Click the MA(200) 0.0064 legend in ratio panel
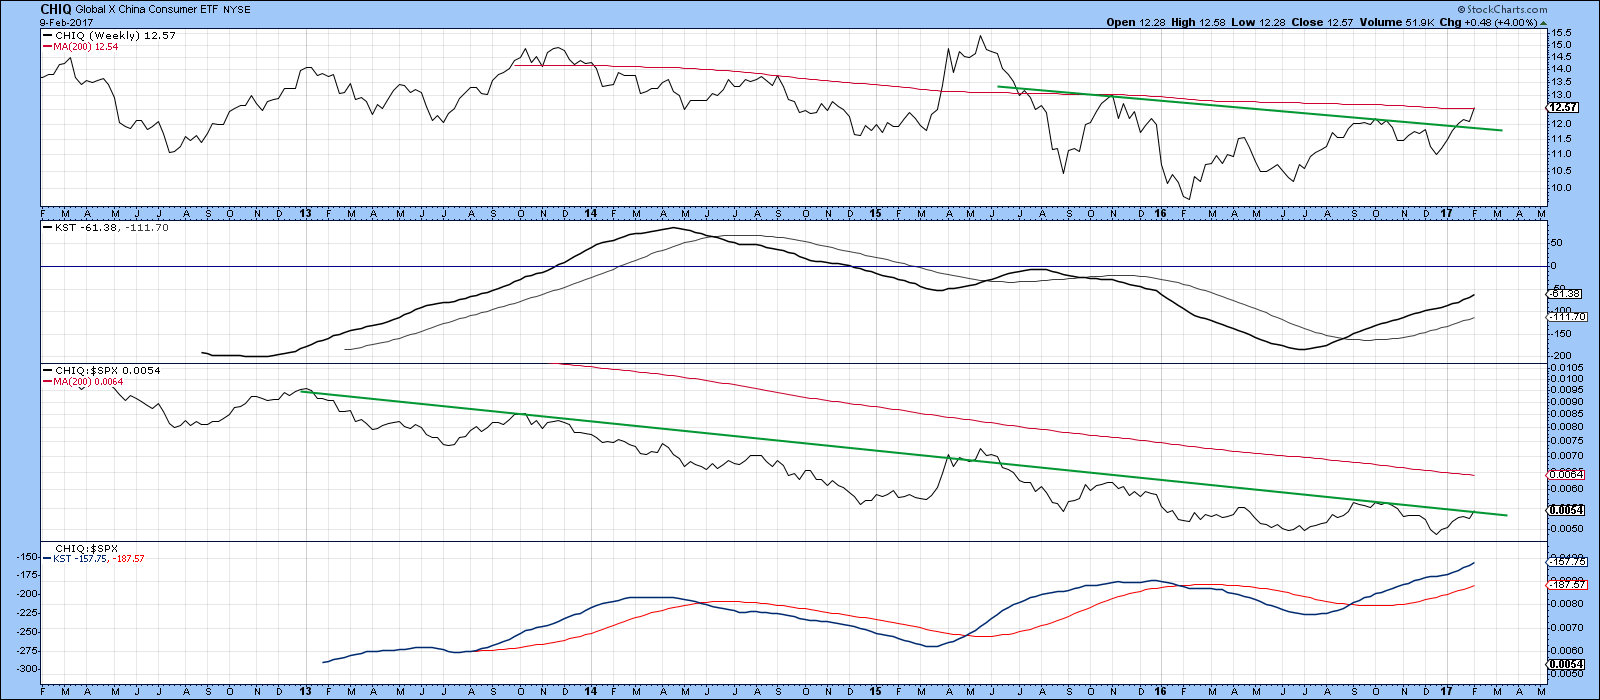The width and height of the screenshot is (1600, 700). click(86, 382)
